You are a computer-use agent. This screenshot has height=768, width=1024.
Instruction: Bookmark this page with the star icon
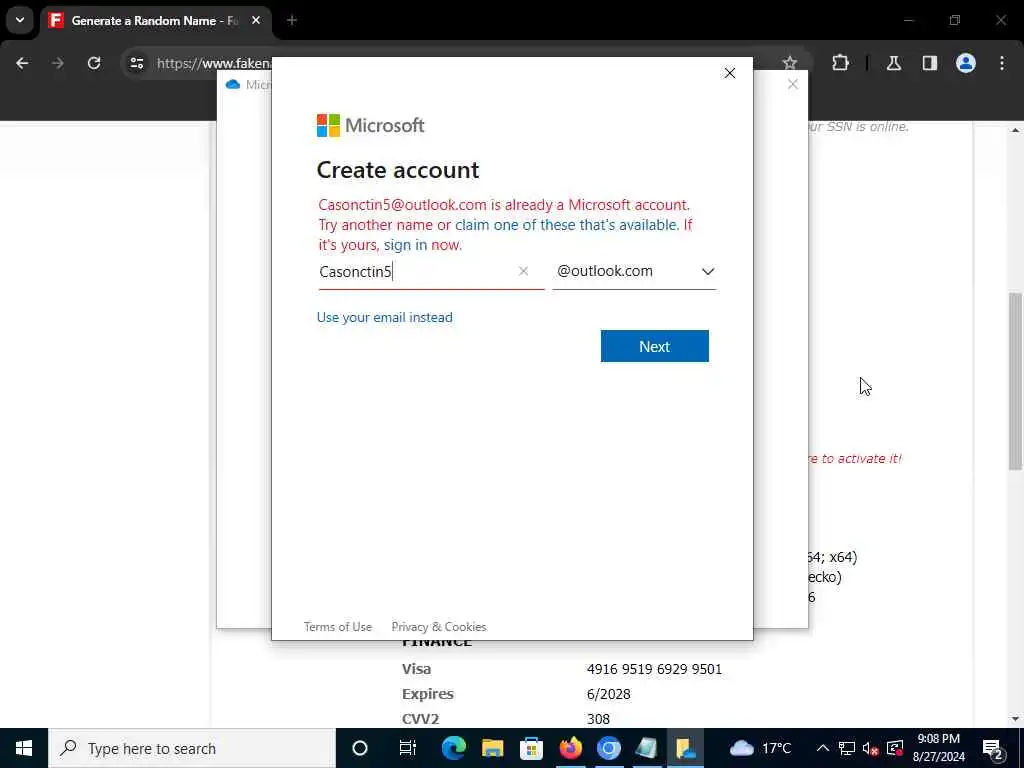[x=790, y=63]
